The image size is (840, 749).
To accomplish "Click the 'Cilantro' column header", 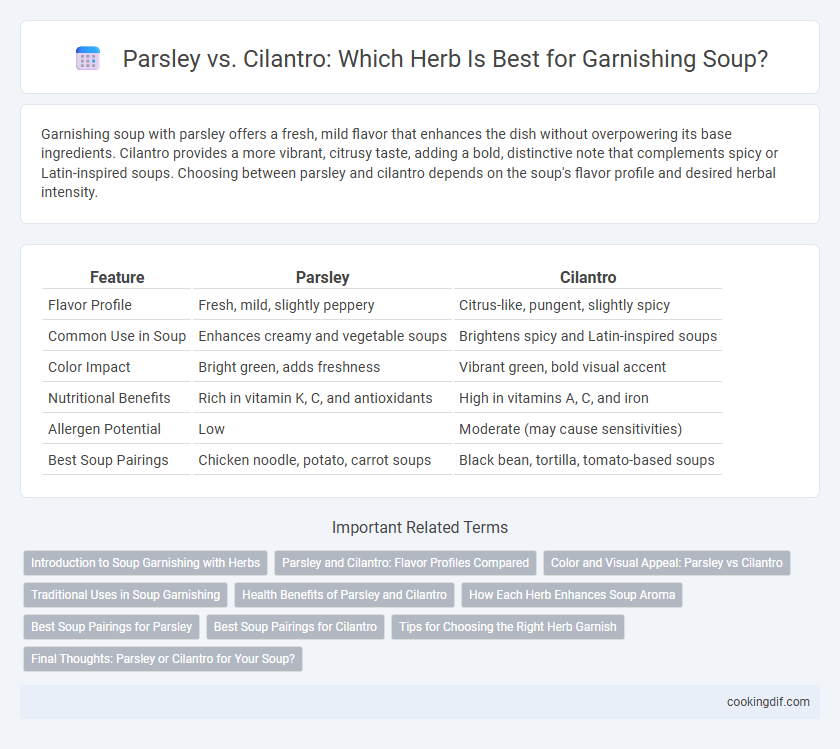I will tap(588, 277).
